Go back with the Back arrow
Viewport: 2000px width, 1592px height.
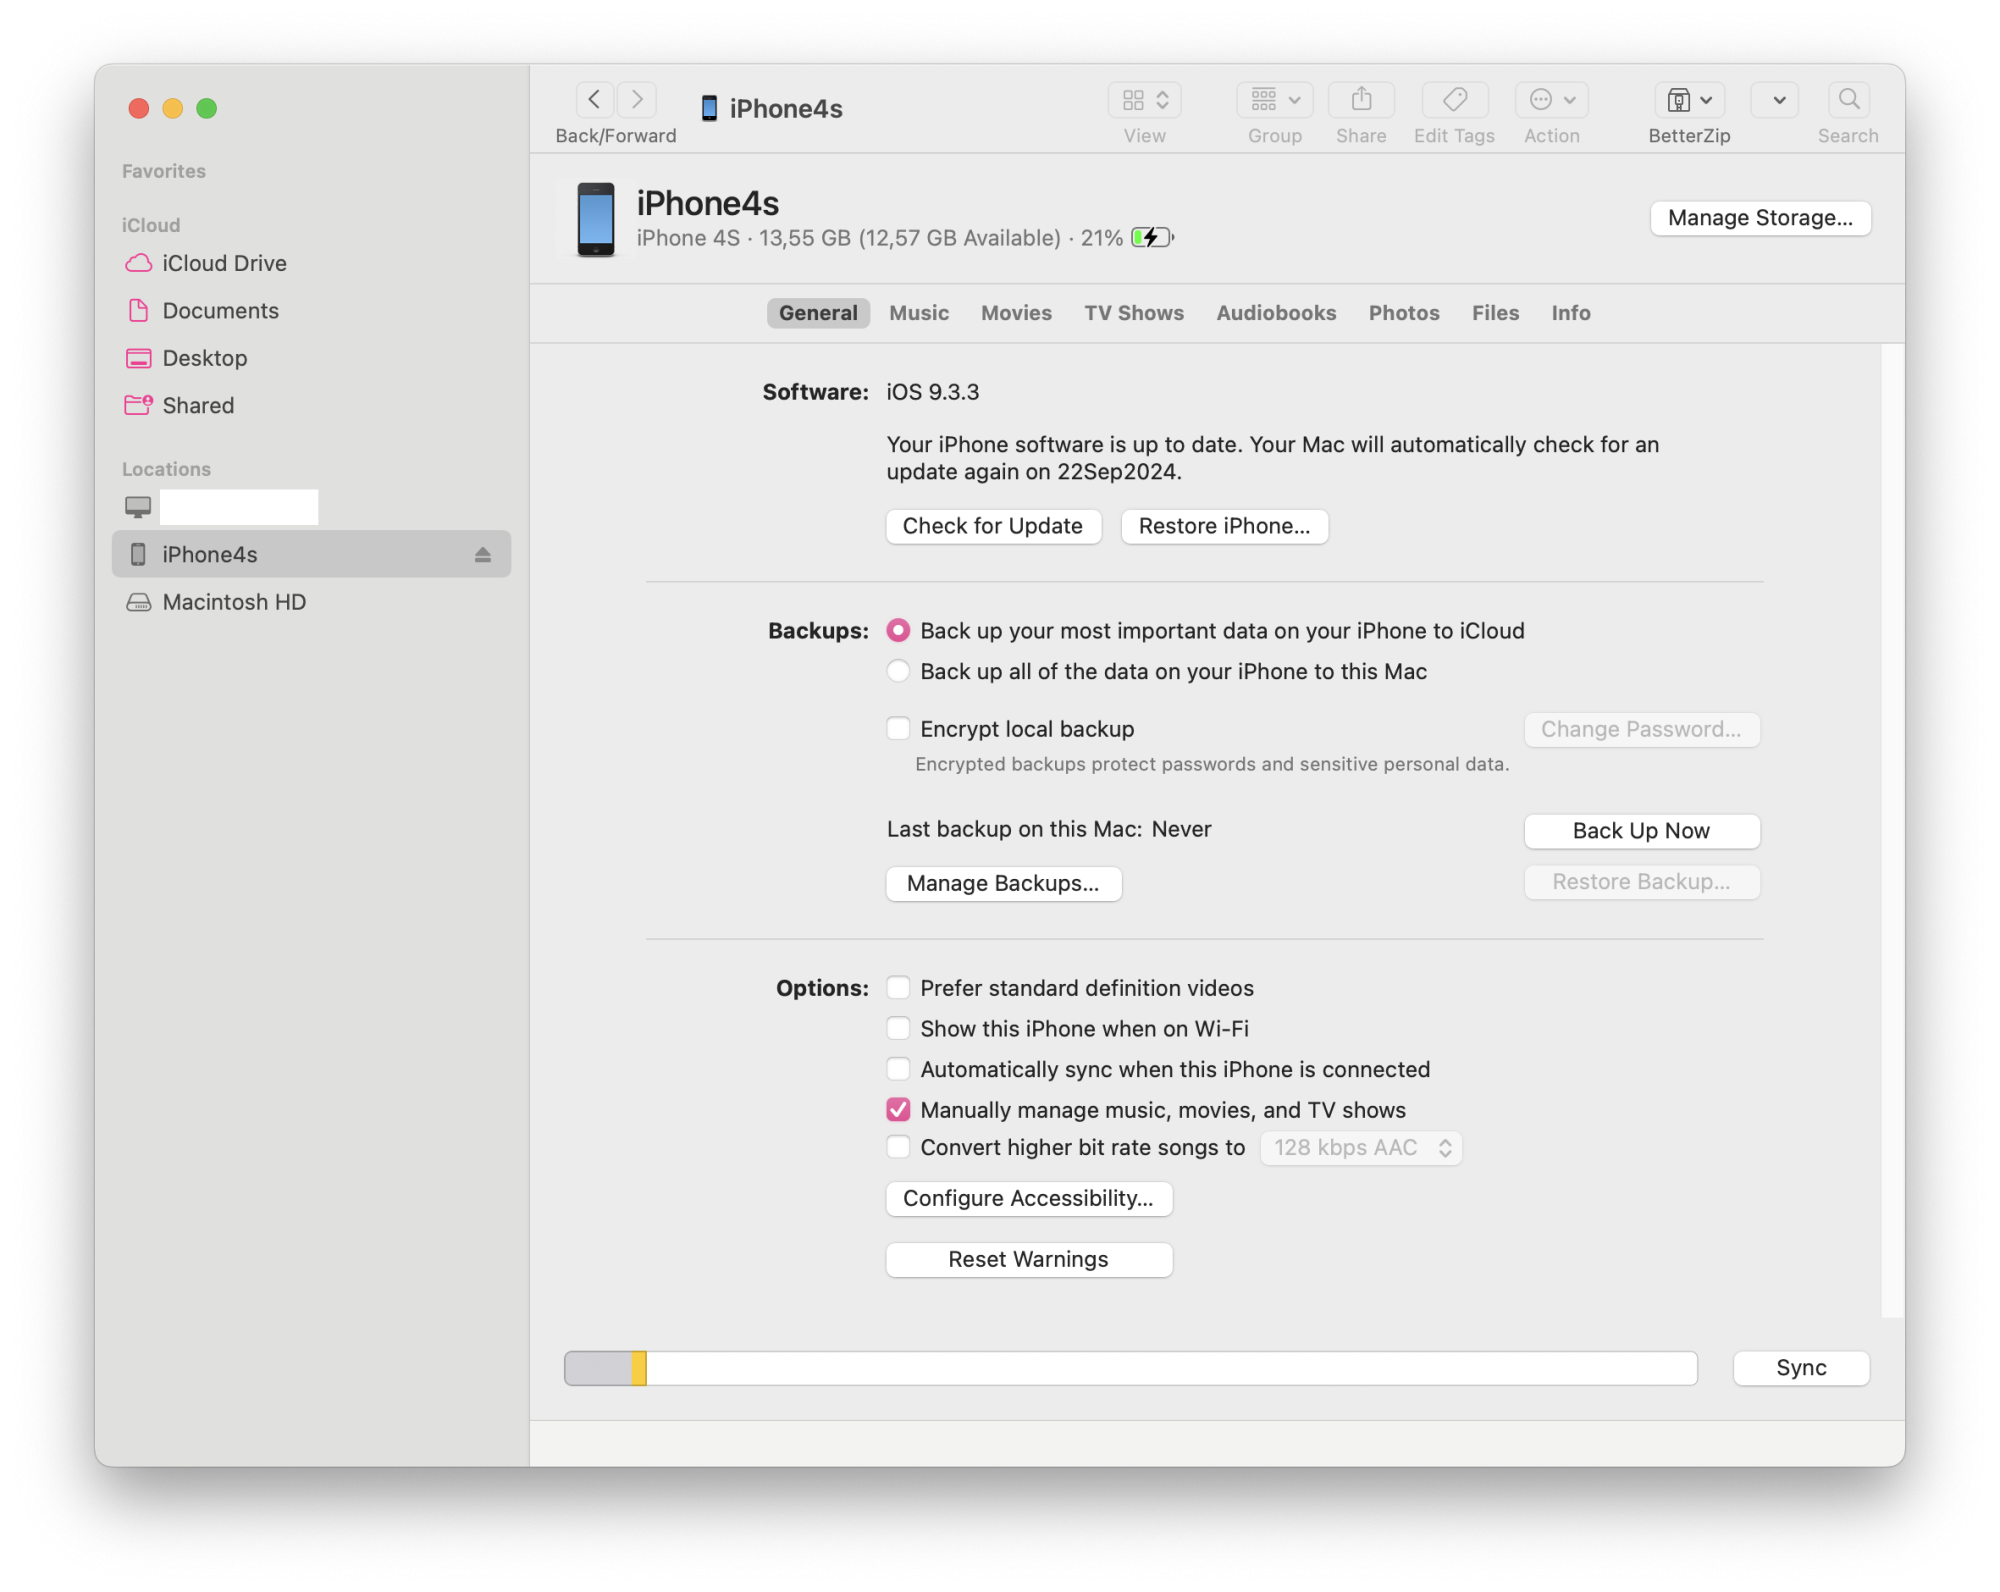[x=595, y=99]
